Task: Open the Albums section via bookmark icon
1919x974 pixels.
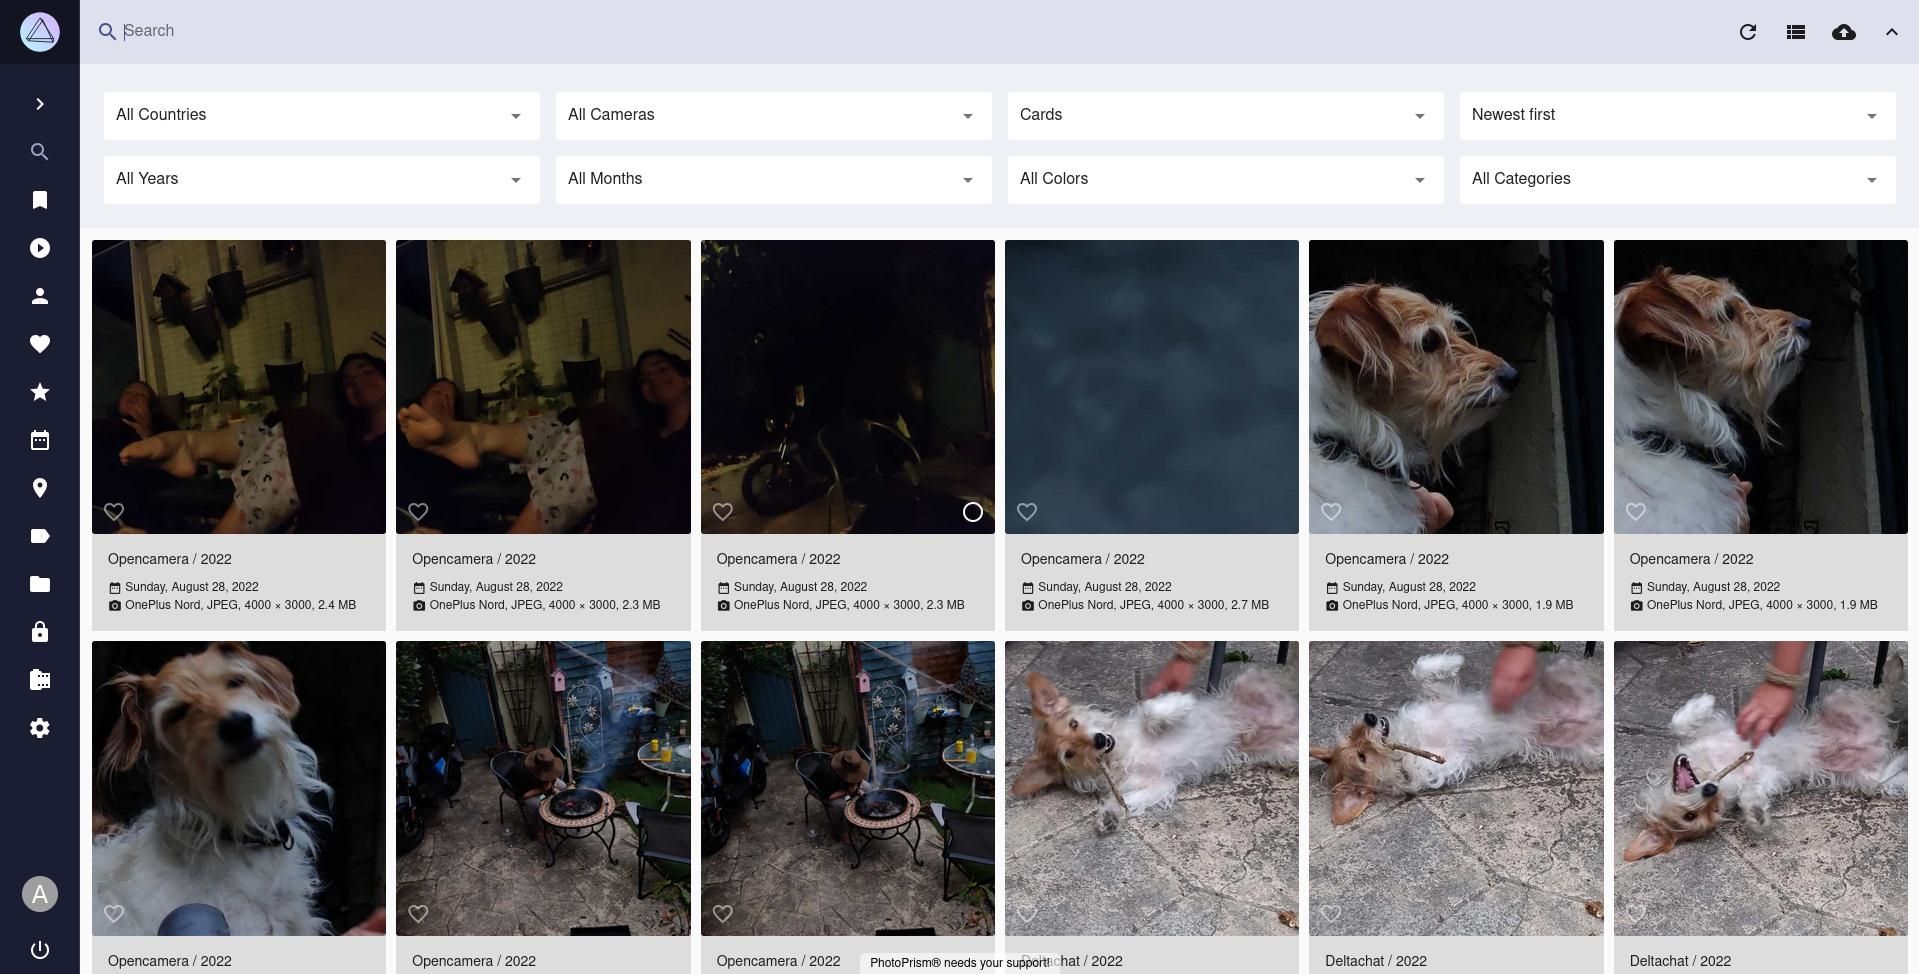Action: [x=40, y=200]
